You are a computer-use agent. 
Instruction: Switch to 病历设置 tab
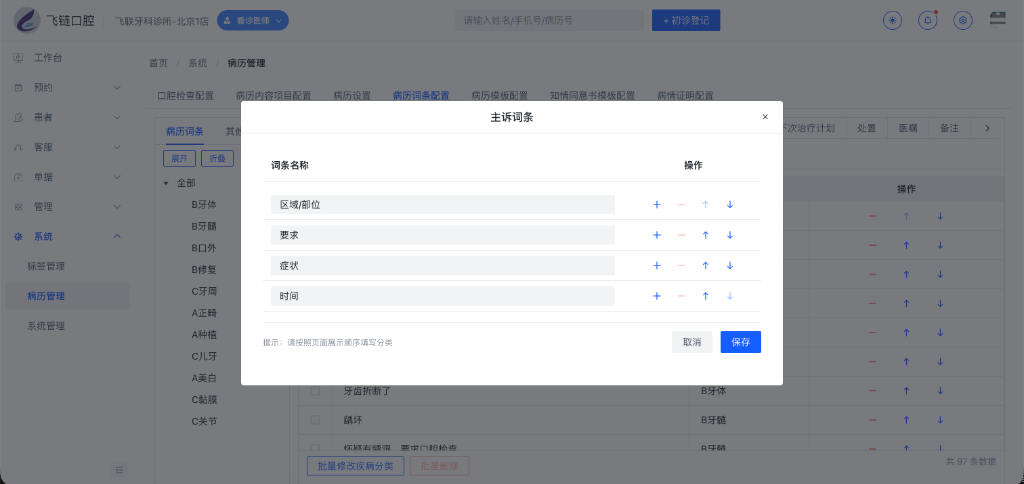(352, 95)
